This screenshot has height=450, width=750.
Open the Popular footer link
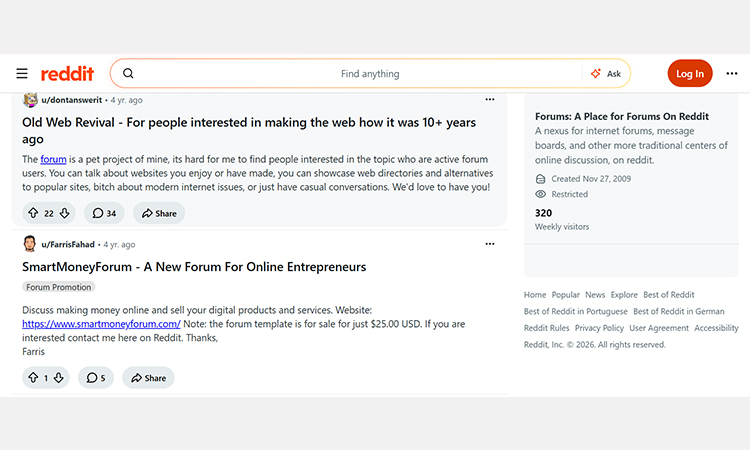tap(565, 295)
